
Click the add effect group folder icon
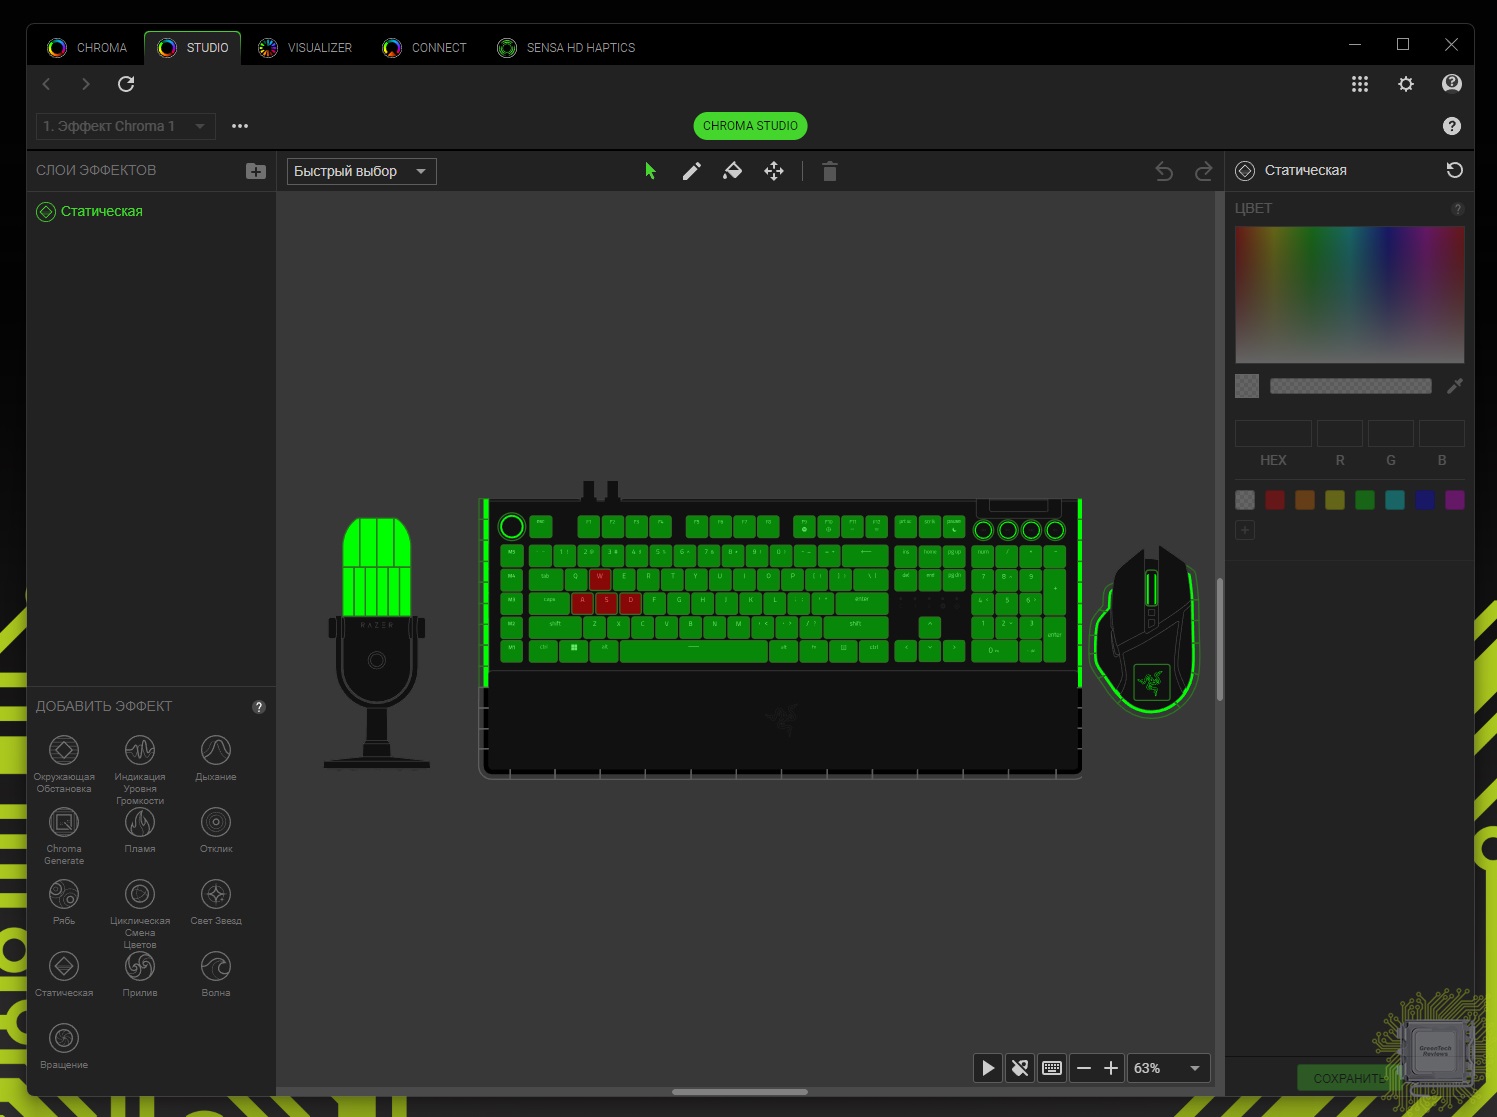256,171
